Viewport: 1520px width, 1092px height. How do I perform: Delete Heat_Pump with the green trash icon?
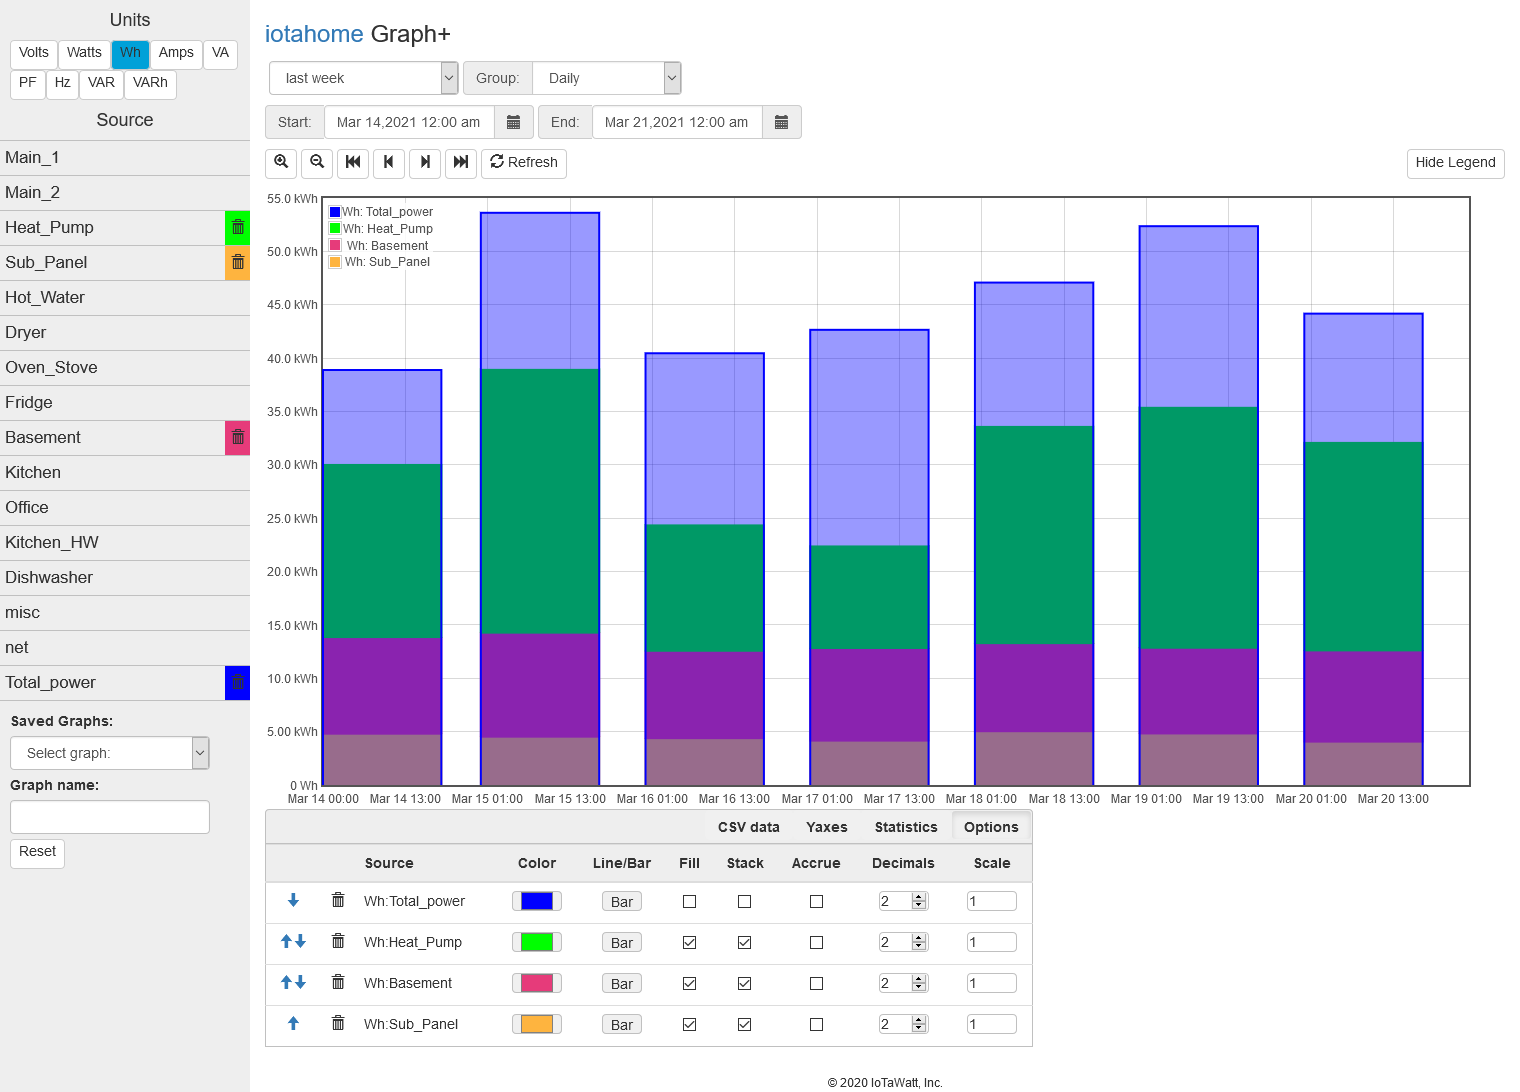pyautogui.click(x=238, y=228)
